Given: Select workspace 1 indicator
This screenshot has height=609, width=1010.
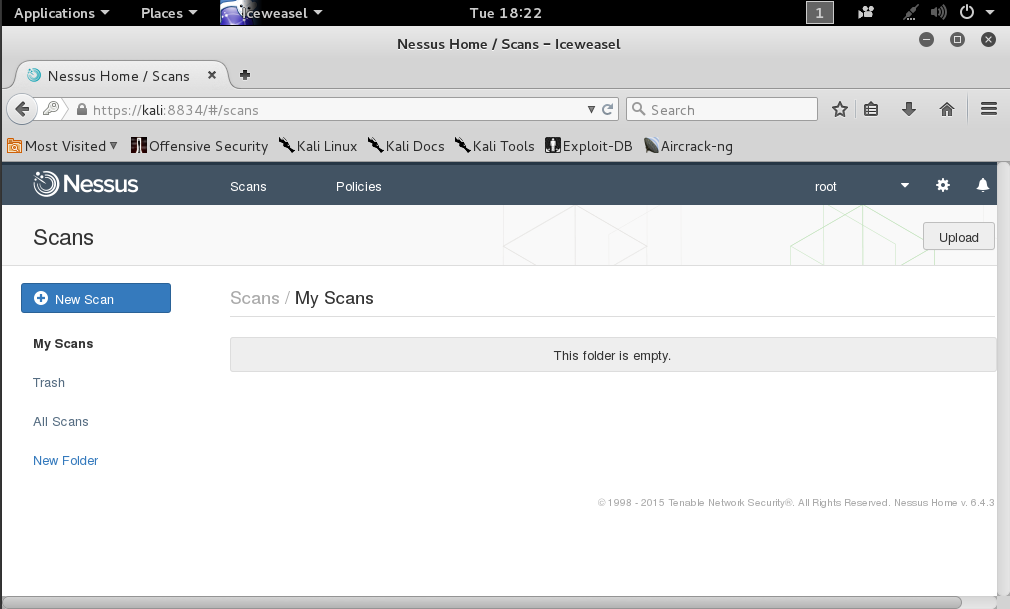Looking at the screenshot, I should (x=819, y=12).
